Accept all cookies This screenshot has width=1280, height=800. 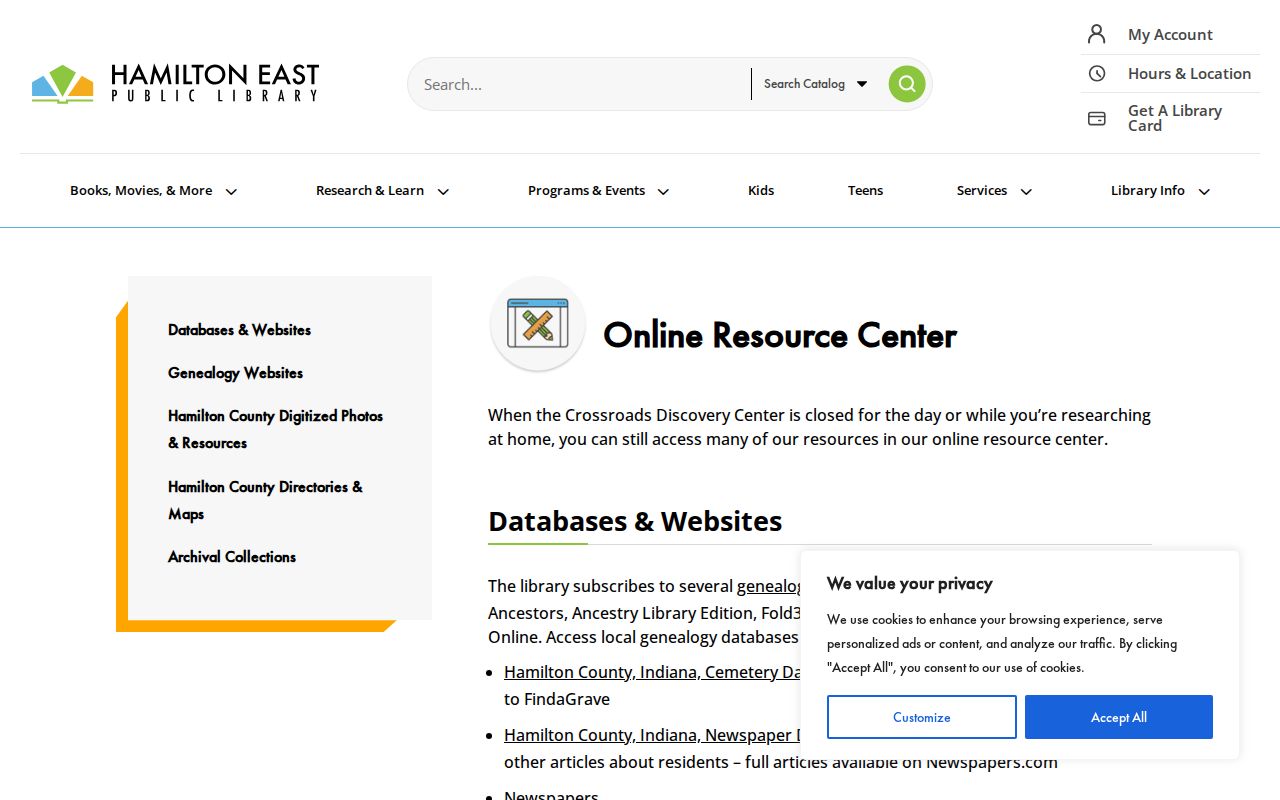[1119, 717]
